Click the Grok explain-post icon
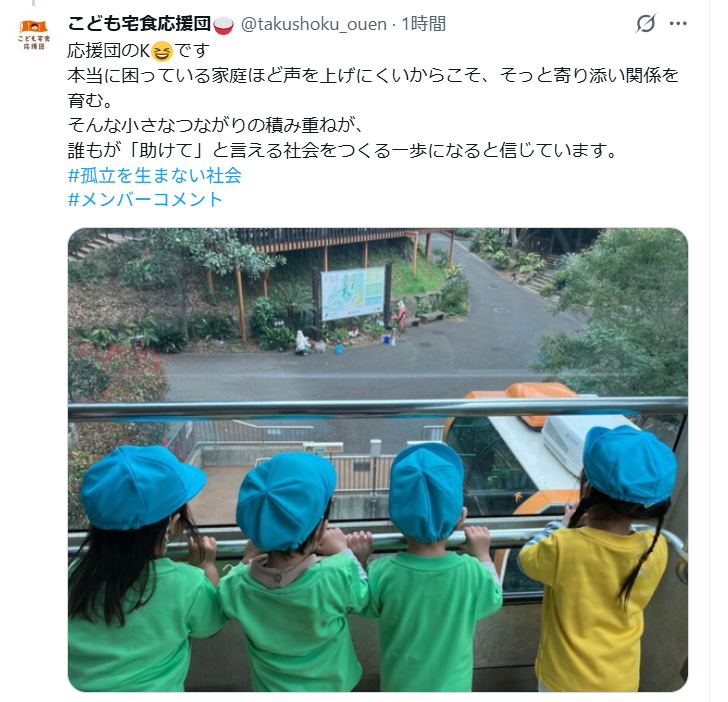Viewport: 728px width, 702px height. coord(645,23)
